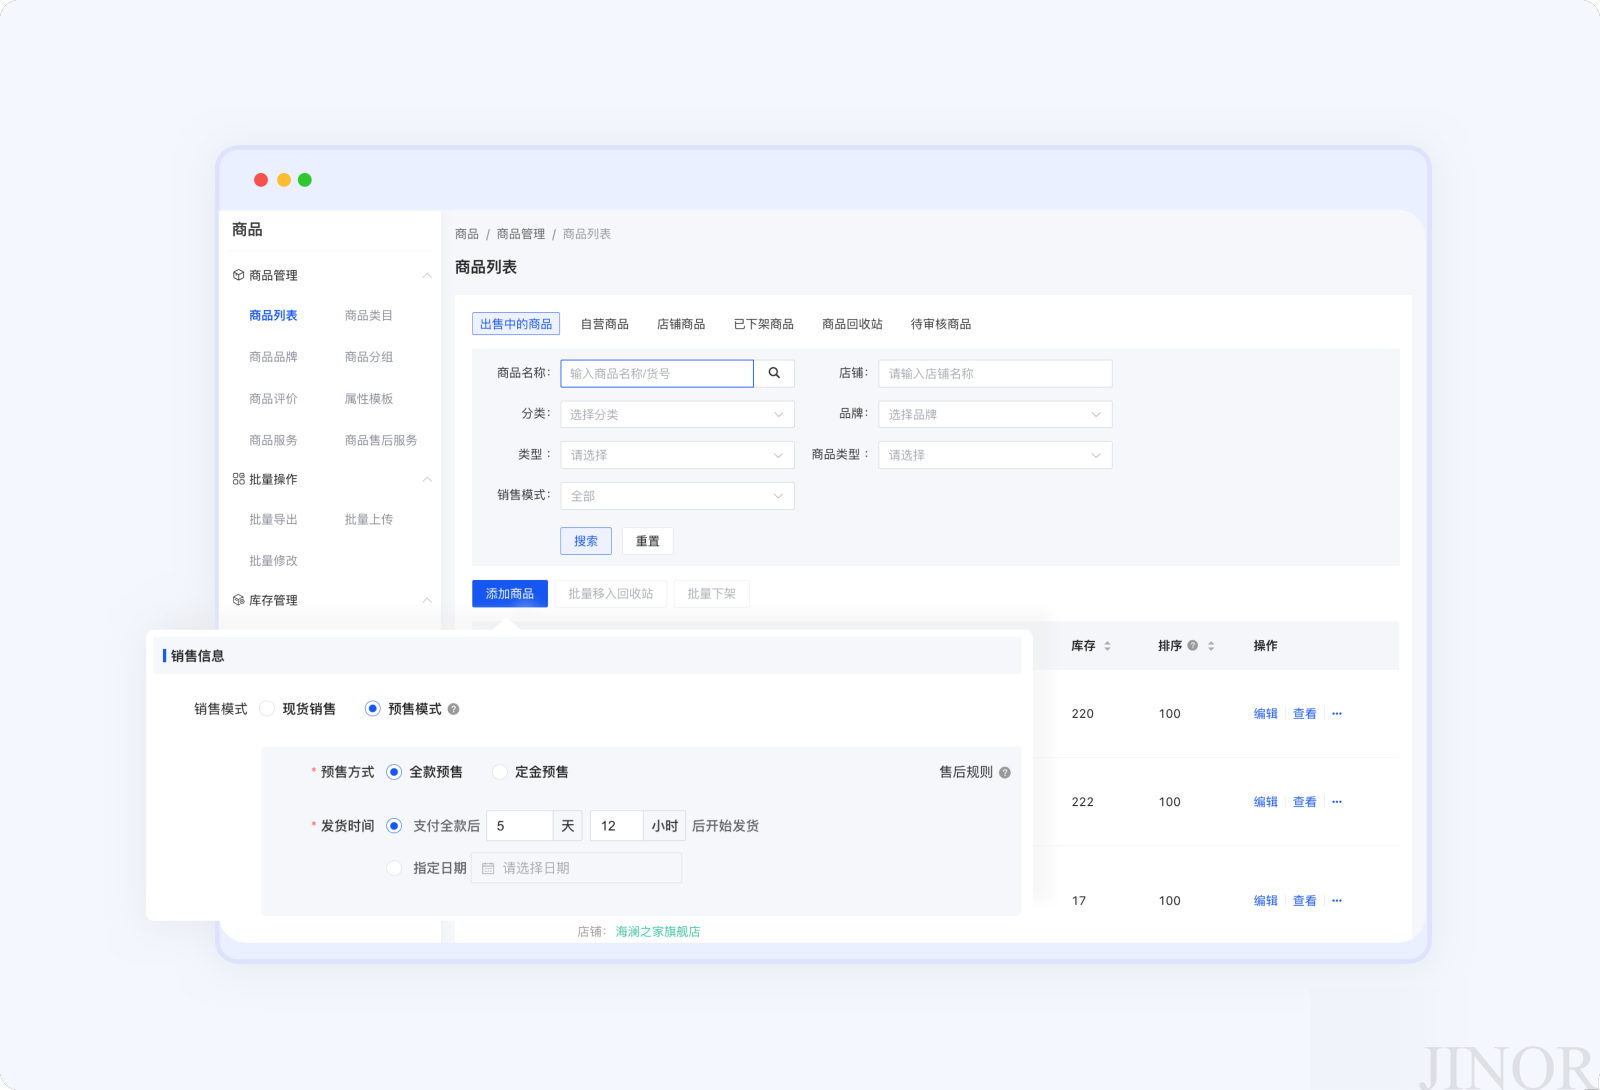Image resolution: width=1600 pixels, height=1090 pixels.
Task: Open 批量导出 in sidebar
Action: point(273,520)
